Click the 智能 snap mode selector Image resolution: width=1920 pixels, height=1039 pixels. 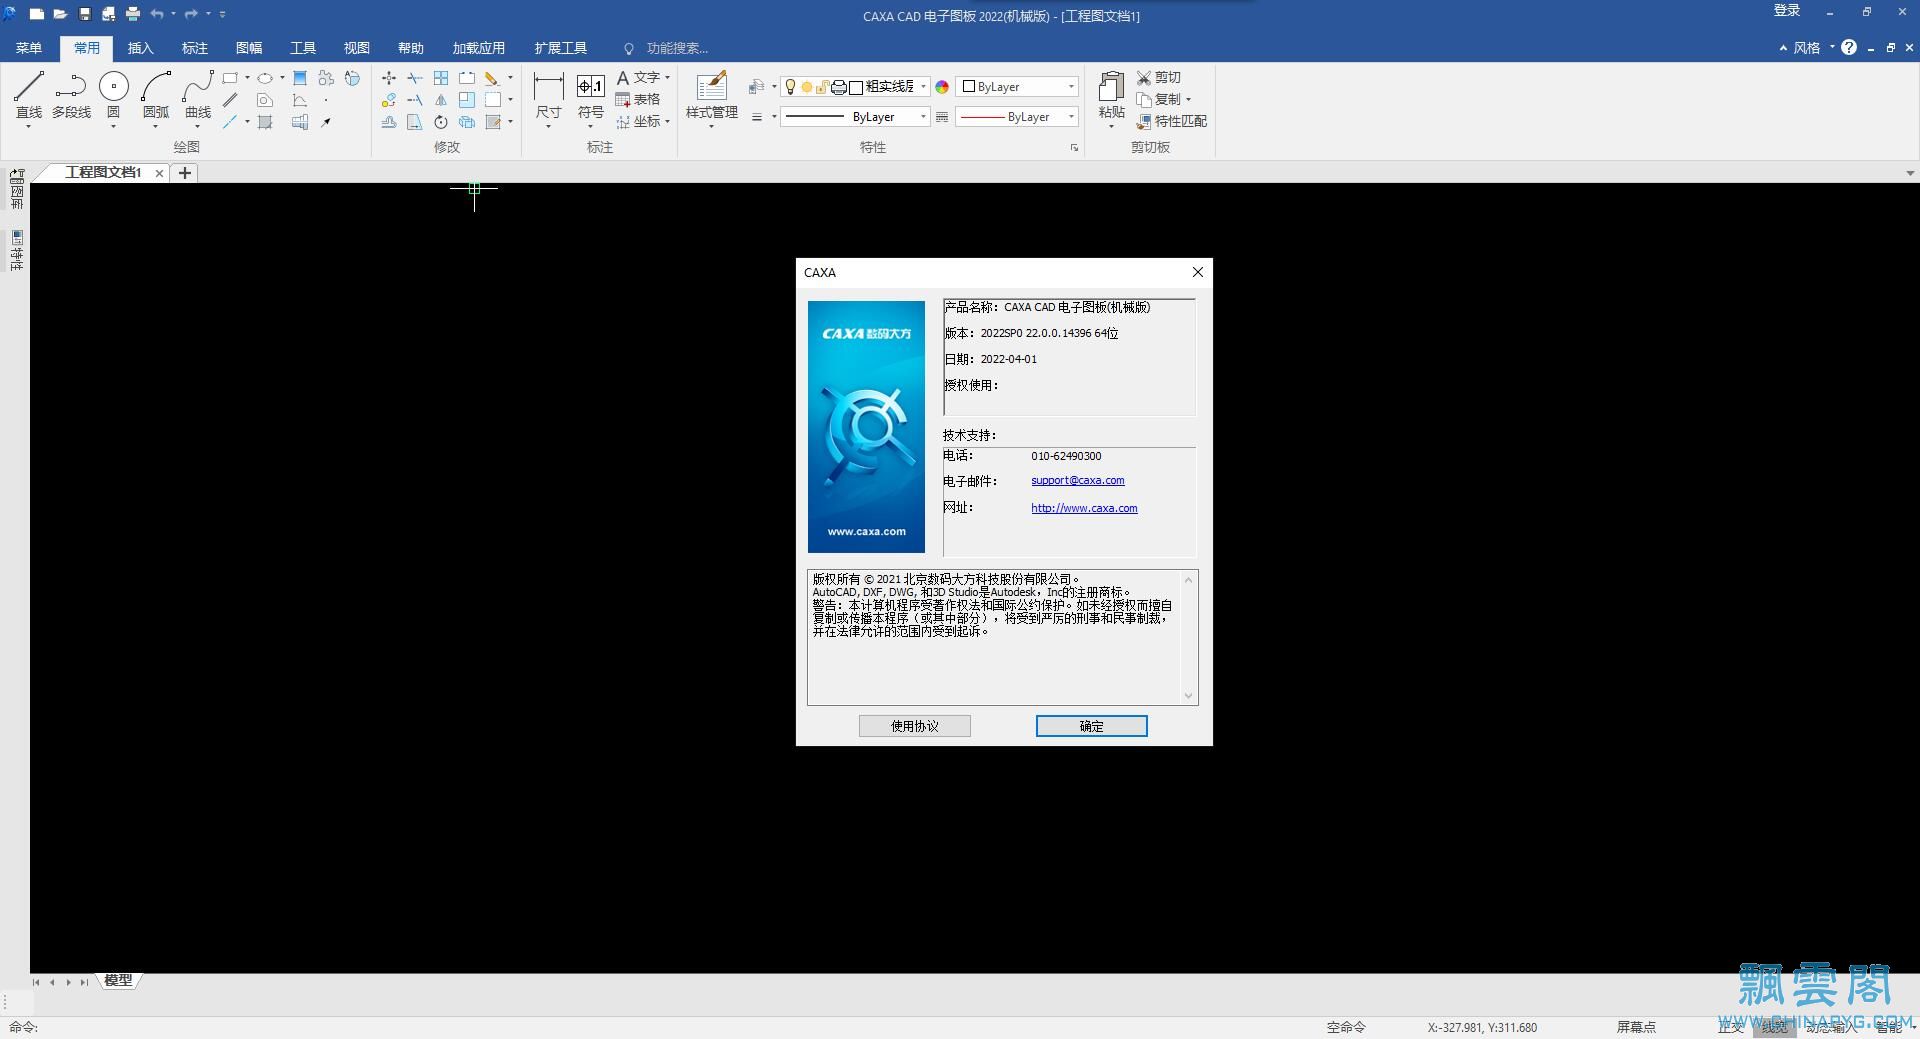1889,1027
